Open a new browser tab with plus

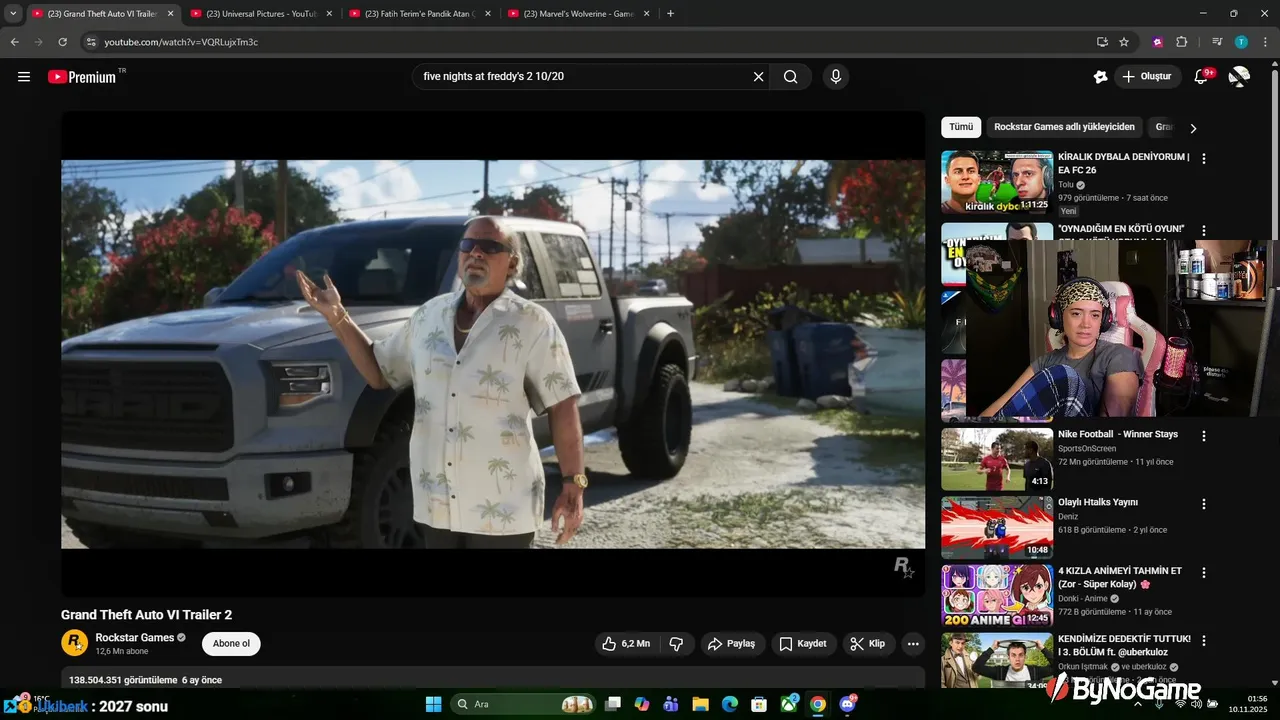click(x=670, y=14)
